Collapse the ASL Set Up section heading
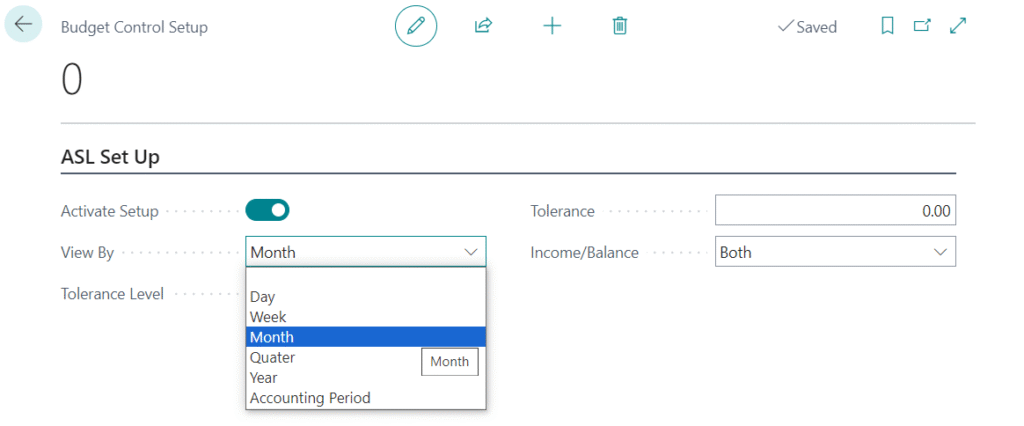 click(x=110, y=156)
